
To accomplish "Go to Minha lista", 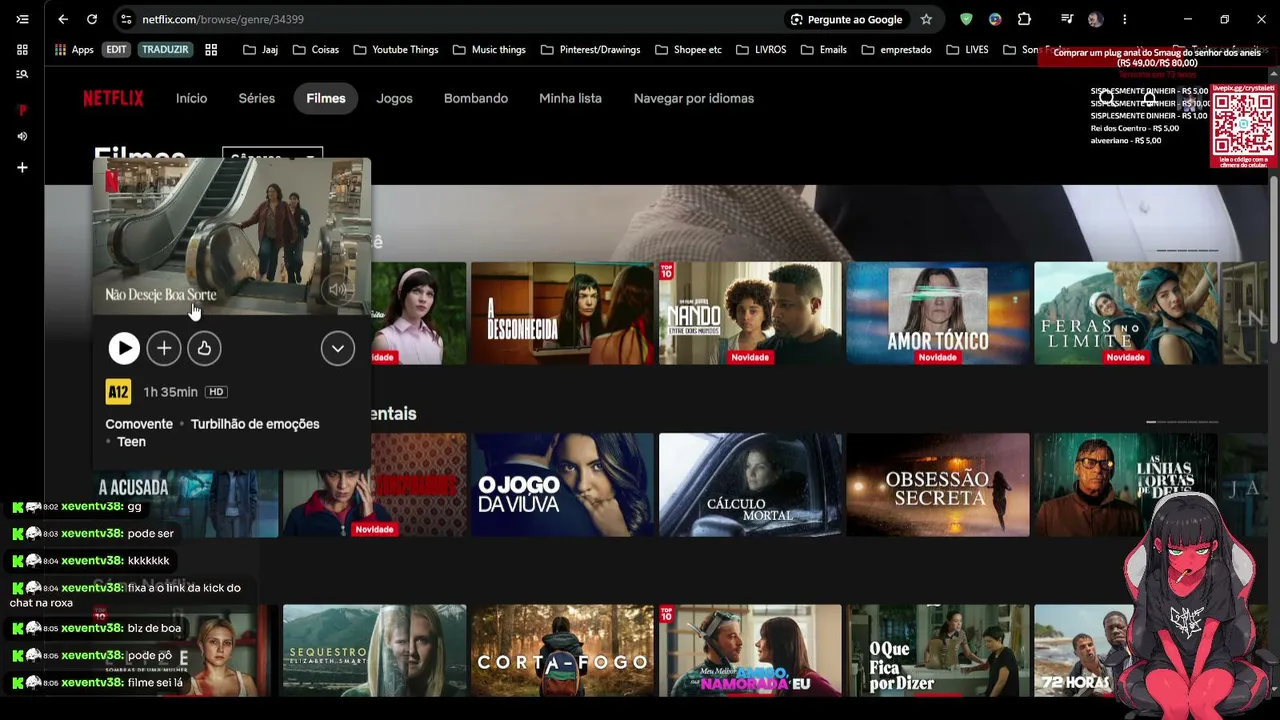I will [570, 98].
